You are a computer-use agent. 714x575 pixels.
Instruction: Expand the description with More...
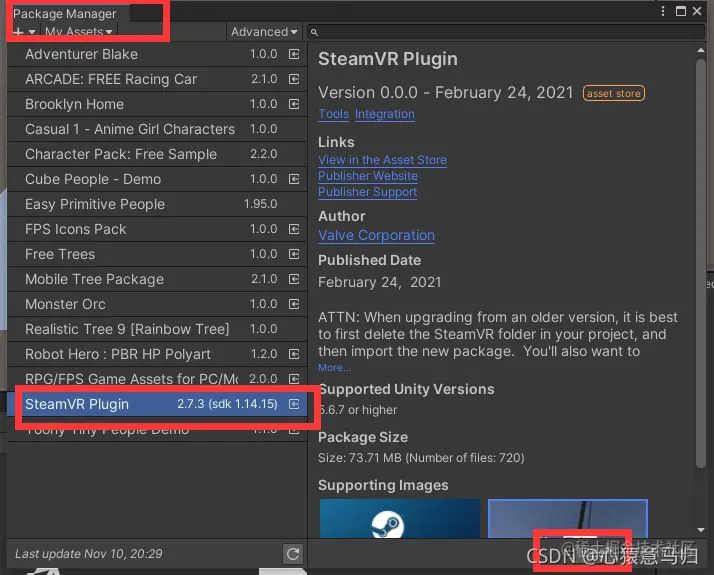coord(335,367)
